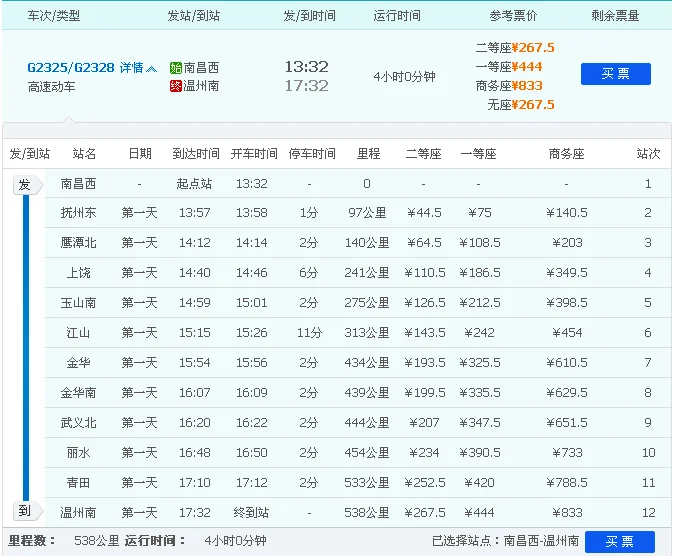Click the 二等座¥267.5 price in summary
The height and width of the screenshot is (556, 673).
(x=515, y=48)
